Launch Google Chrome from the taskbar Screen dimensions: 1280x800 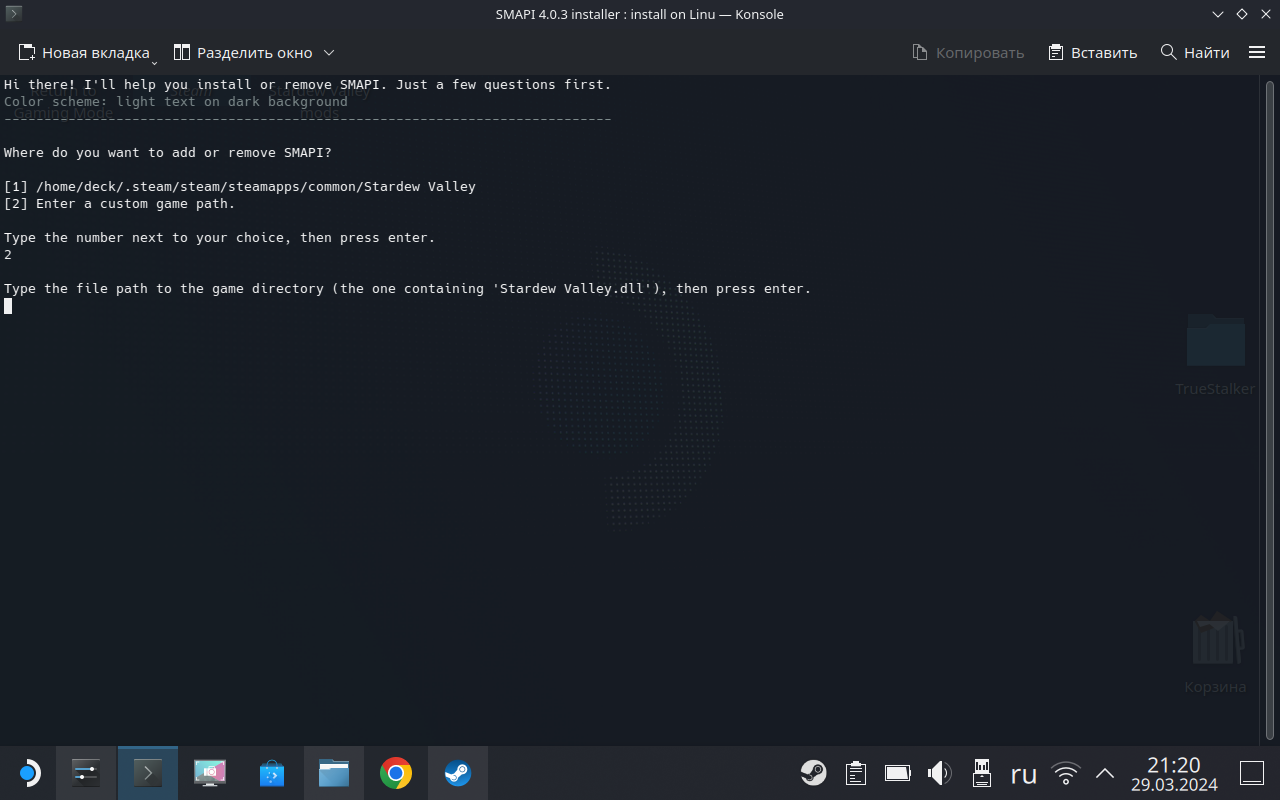coord(396,773)
